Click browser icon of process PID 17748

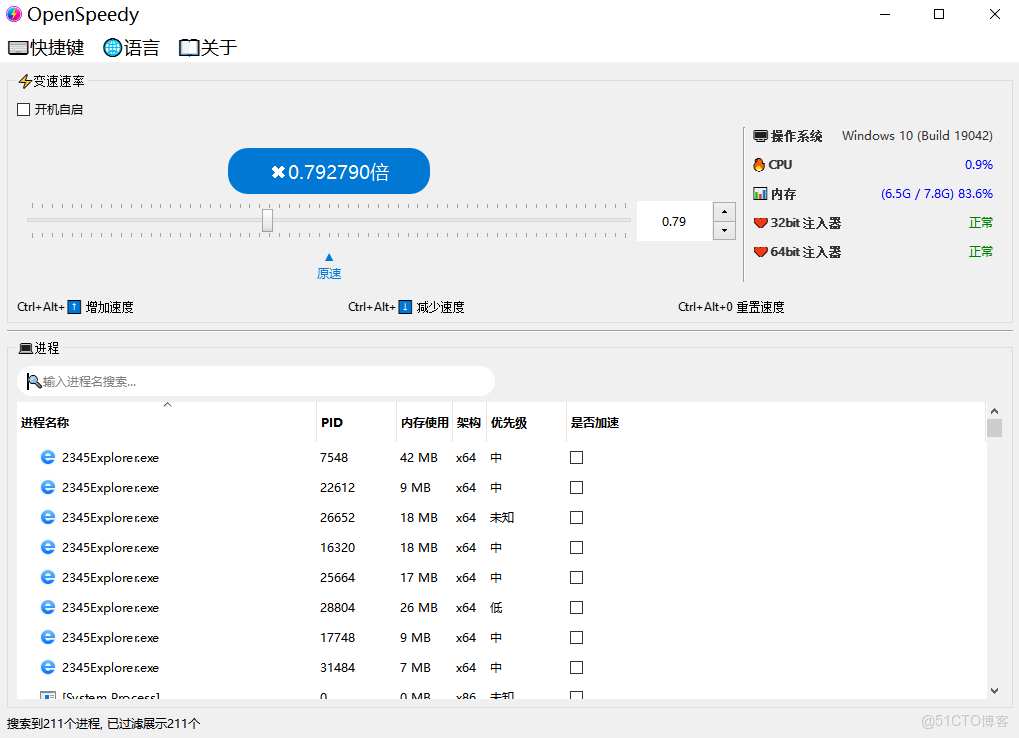[x=47, y=637]
